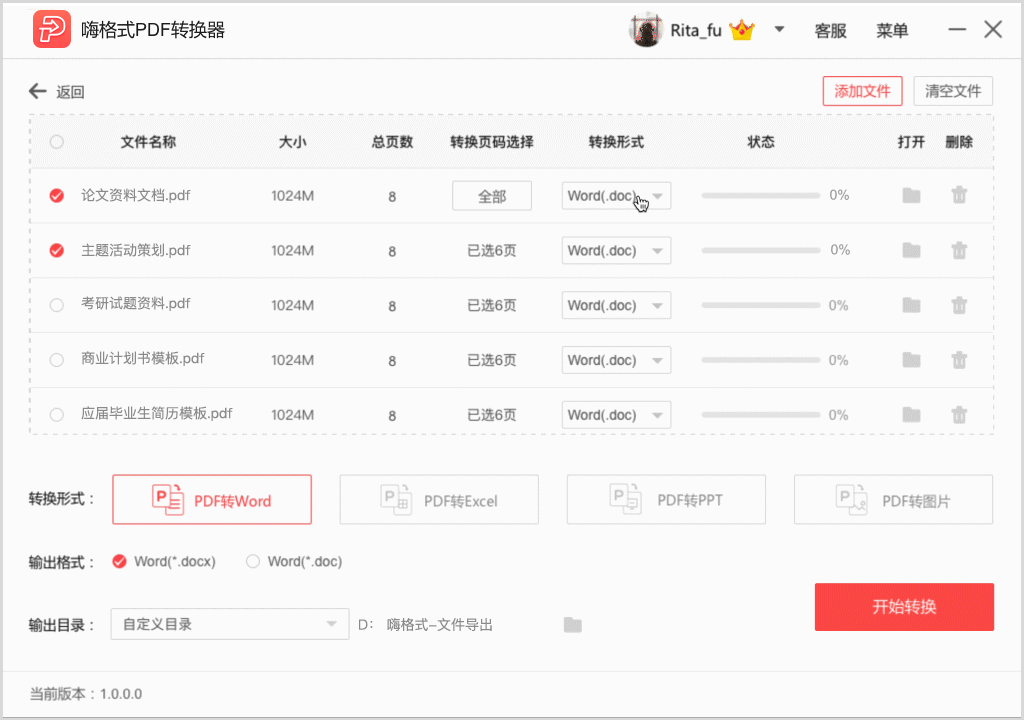Open folder icon for 考研试题资料.pdf row
The image size is (1024, 720).
tap(911, 305)
